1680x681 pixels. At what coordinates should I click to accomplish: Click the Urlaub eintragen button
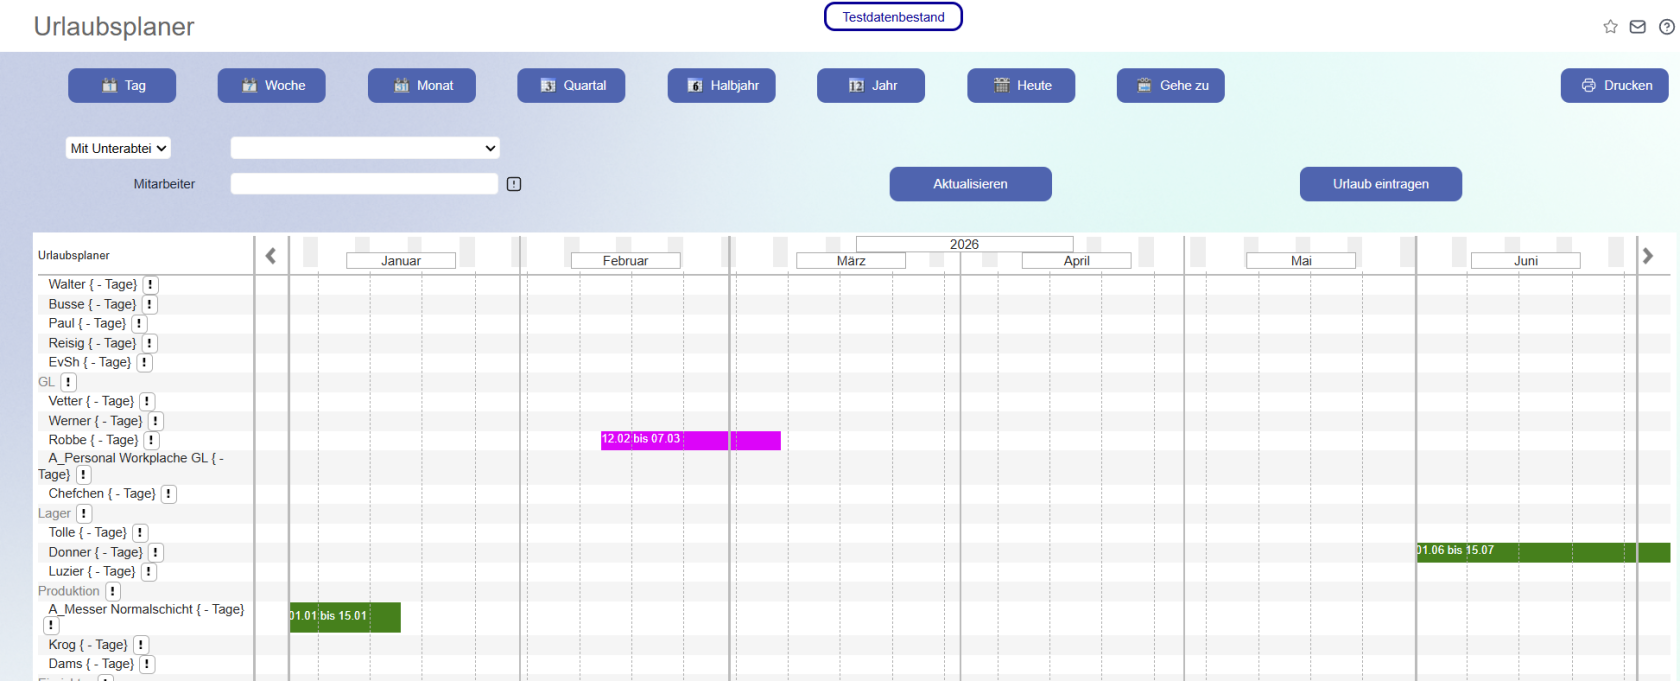point(1381,184)
